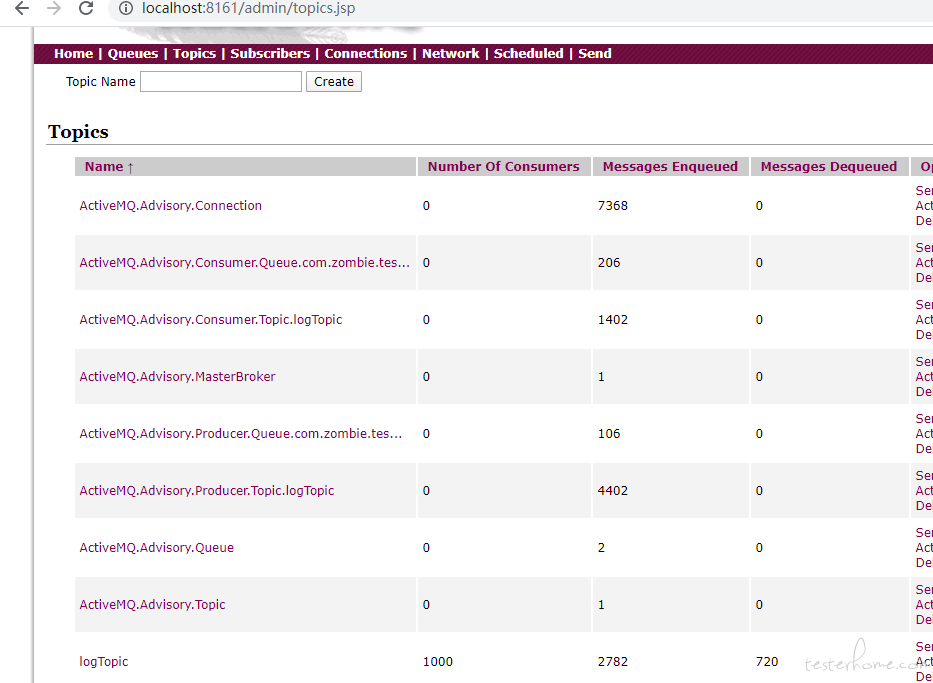Open the Network menu item
The width and height of the screenshot is (933, 683).
pos(450,54)
